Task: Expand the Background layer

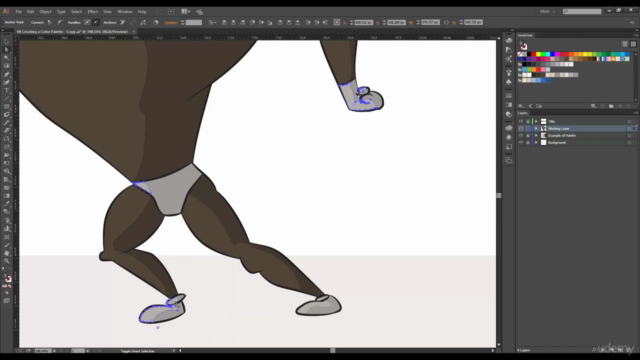Action: click(x=536, y=142)
